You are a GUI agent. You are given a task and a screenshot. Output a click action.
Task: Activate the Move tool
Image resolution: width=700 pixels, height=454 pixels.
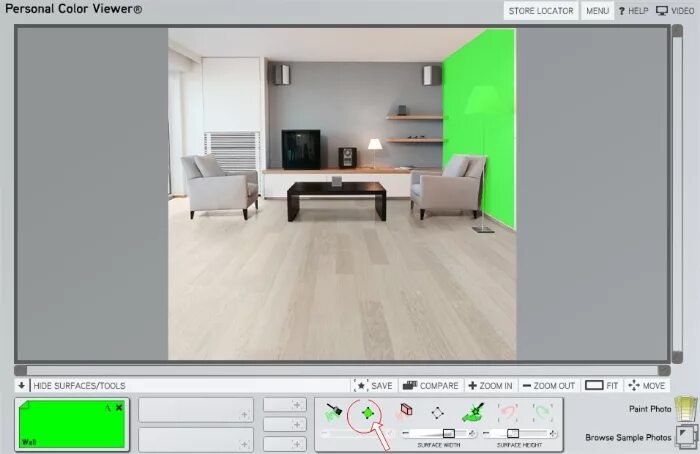click(646, 385)
